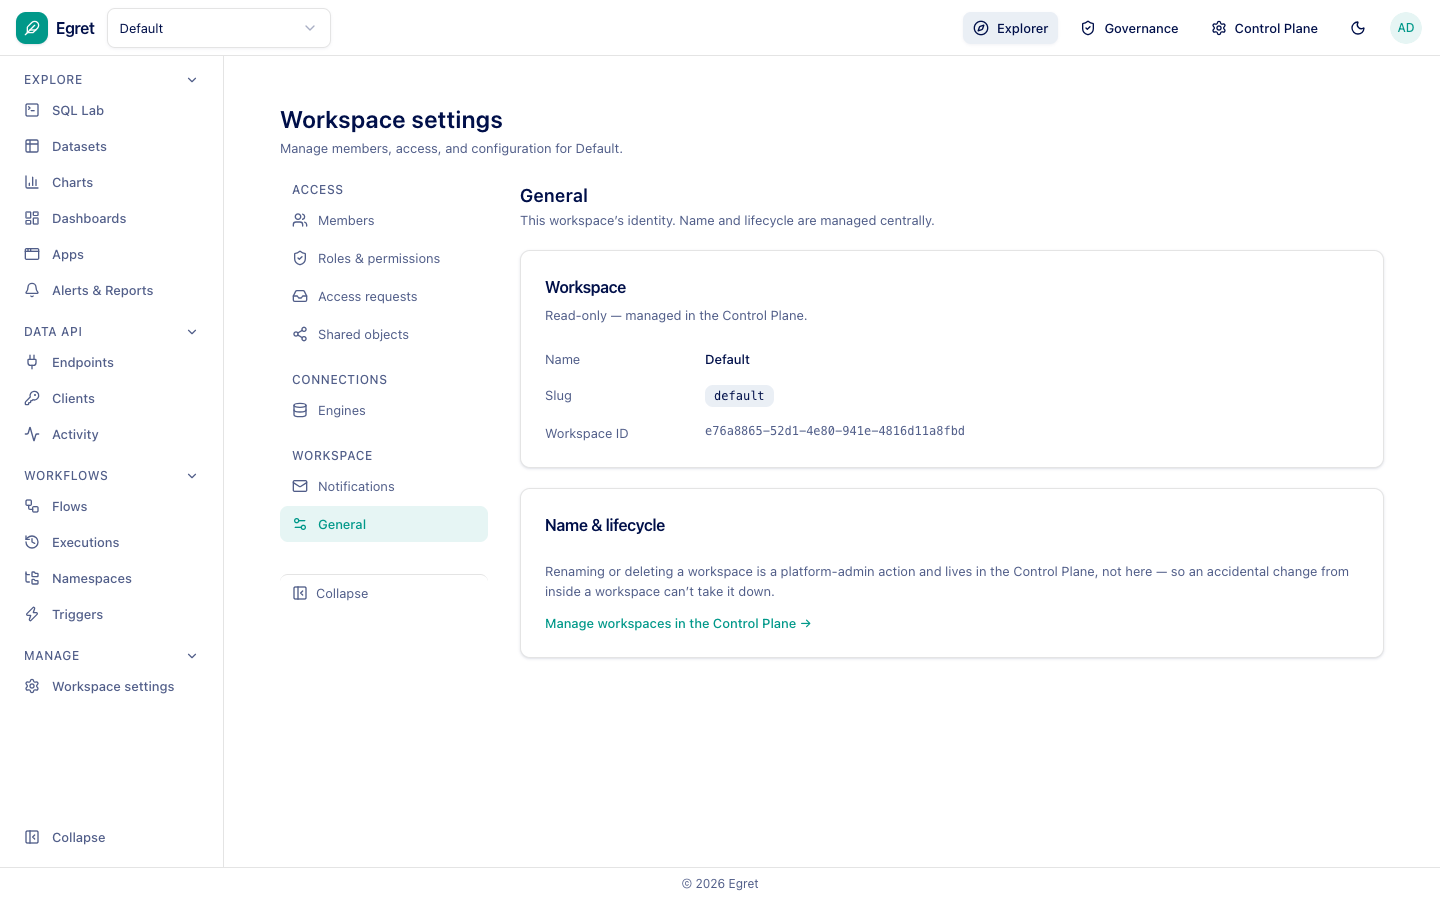Open Shared objects settings
This screenshot has width=1440, height=900.
(384, 335)
